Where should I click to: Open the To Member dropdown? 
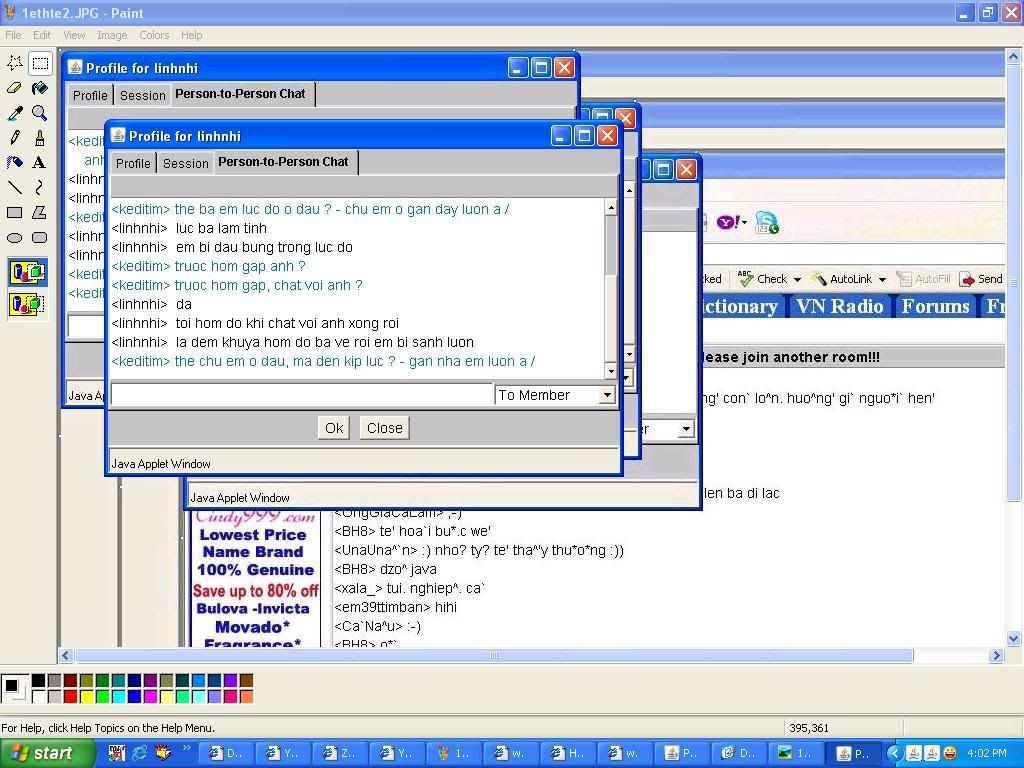click(x=607, y=395)
